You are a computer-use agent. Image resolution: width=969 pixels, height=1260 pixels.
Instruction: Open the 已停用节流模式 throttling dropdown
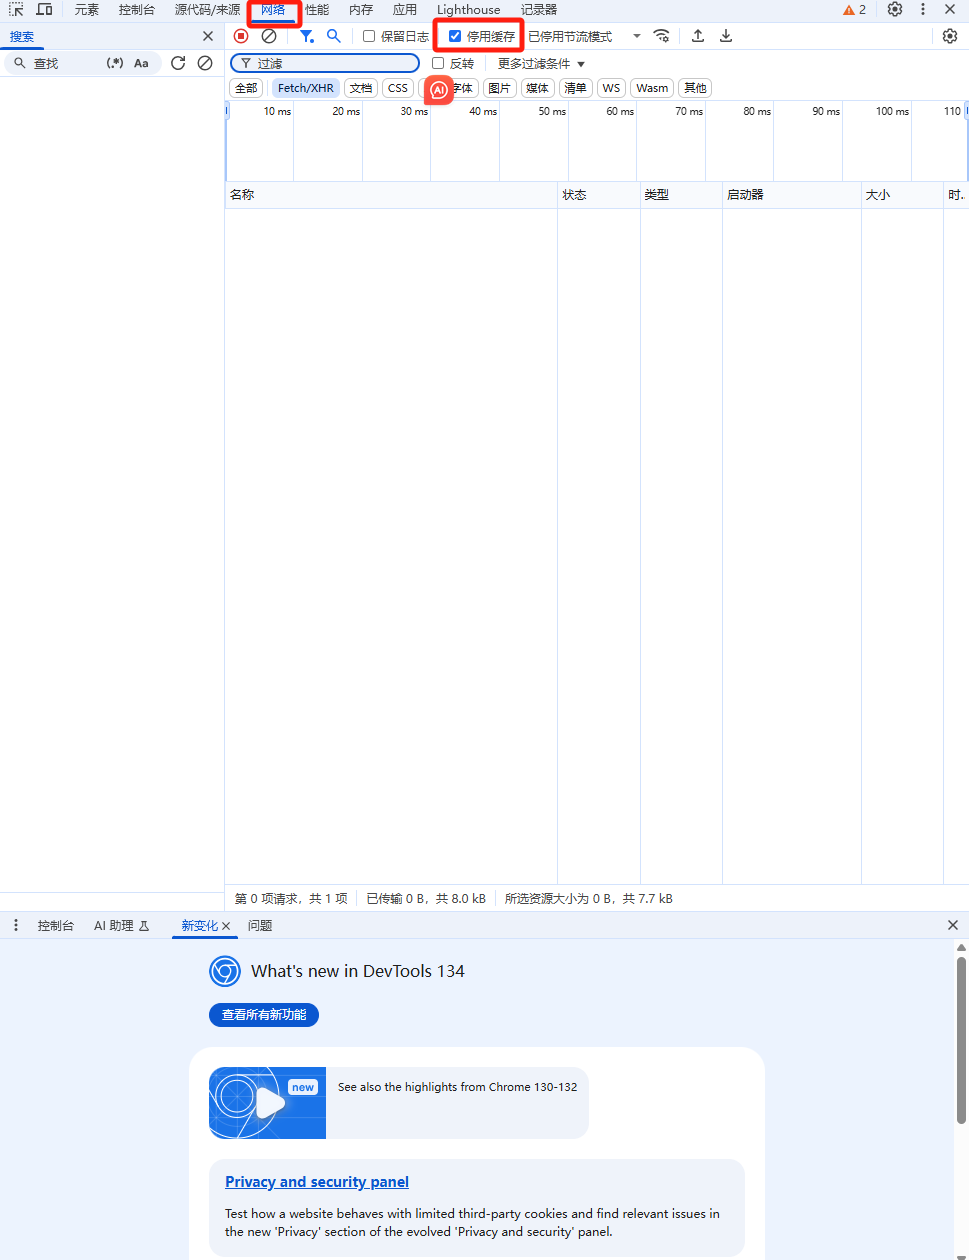[584, 36]
